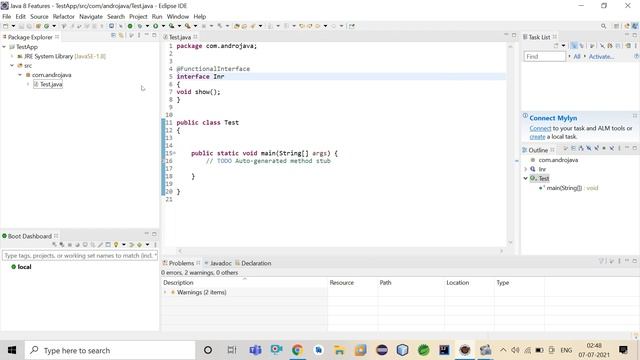Open the New Task dropdown arrow in Task List

(563, 46)
